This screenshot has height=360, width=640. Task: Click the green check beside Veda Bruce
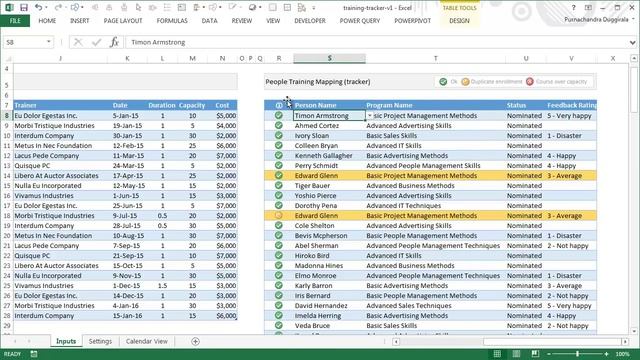point(279,325)
